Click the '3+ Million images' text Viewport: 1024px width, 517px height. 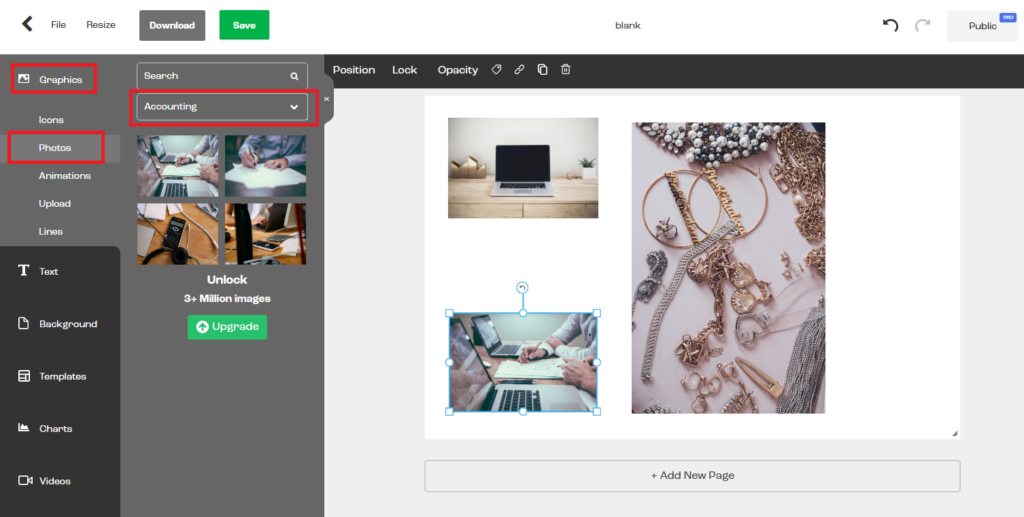point(227,298)
